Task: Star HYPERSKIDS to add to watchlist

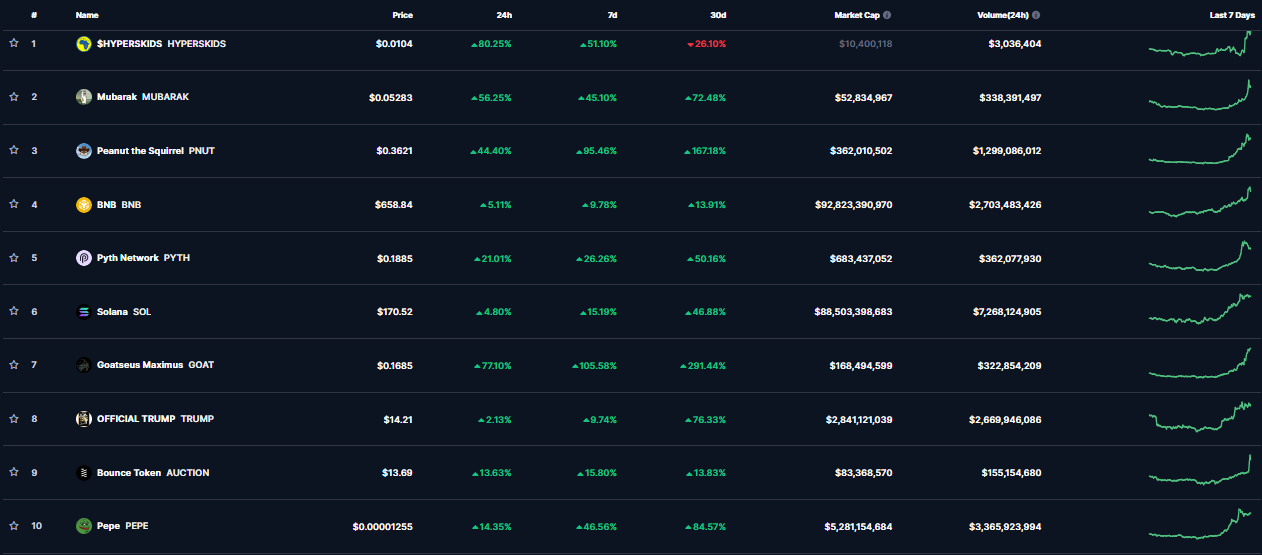Action: pyautogui.click(x=14, y=44)
